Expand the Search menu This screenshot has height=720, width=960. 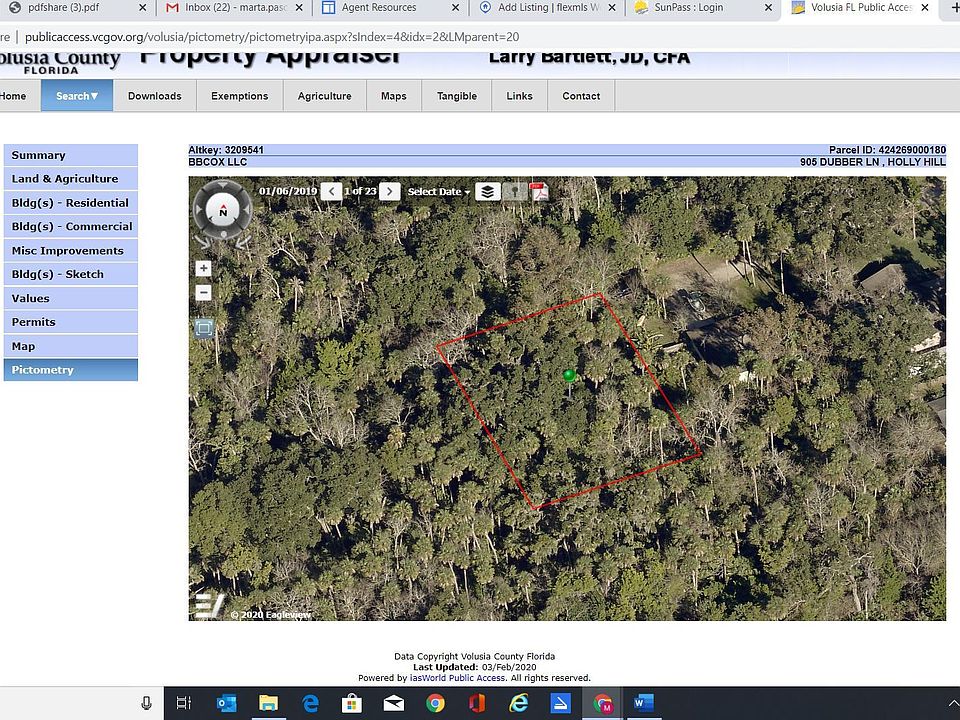[77, 96]
